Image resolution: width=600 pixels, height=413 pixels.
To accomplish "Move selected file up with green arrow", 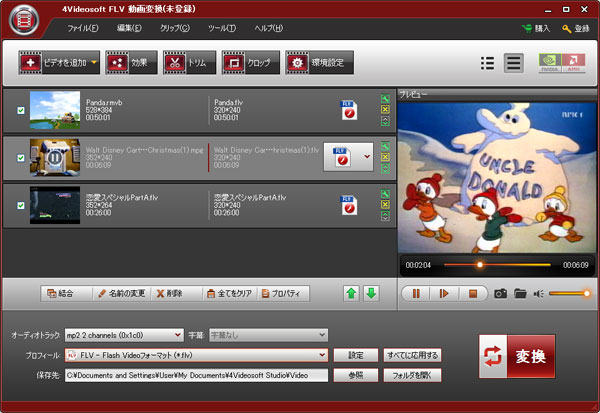I will (351, 294).
